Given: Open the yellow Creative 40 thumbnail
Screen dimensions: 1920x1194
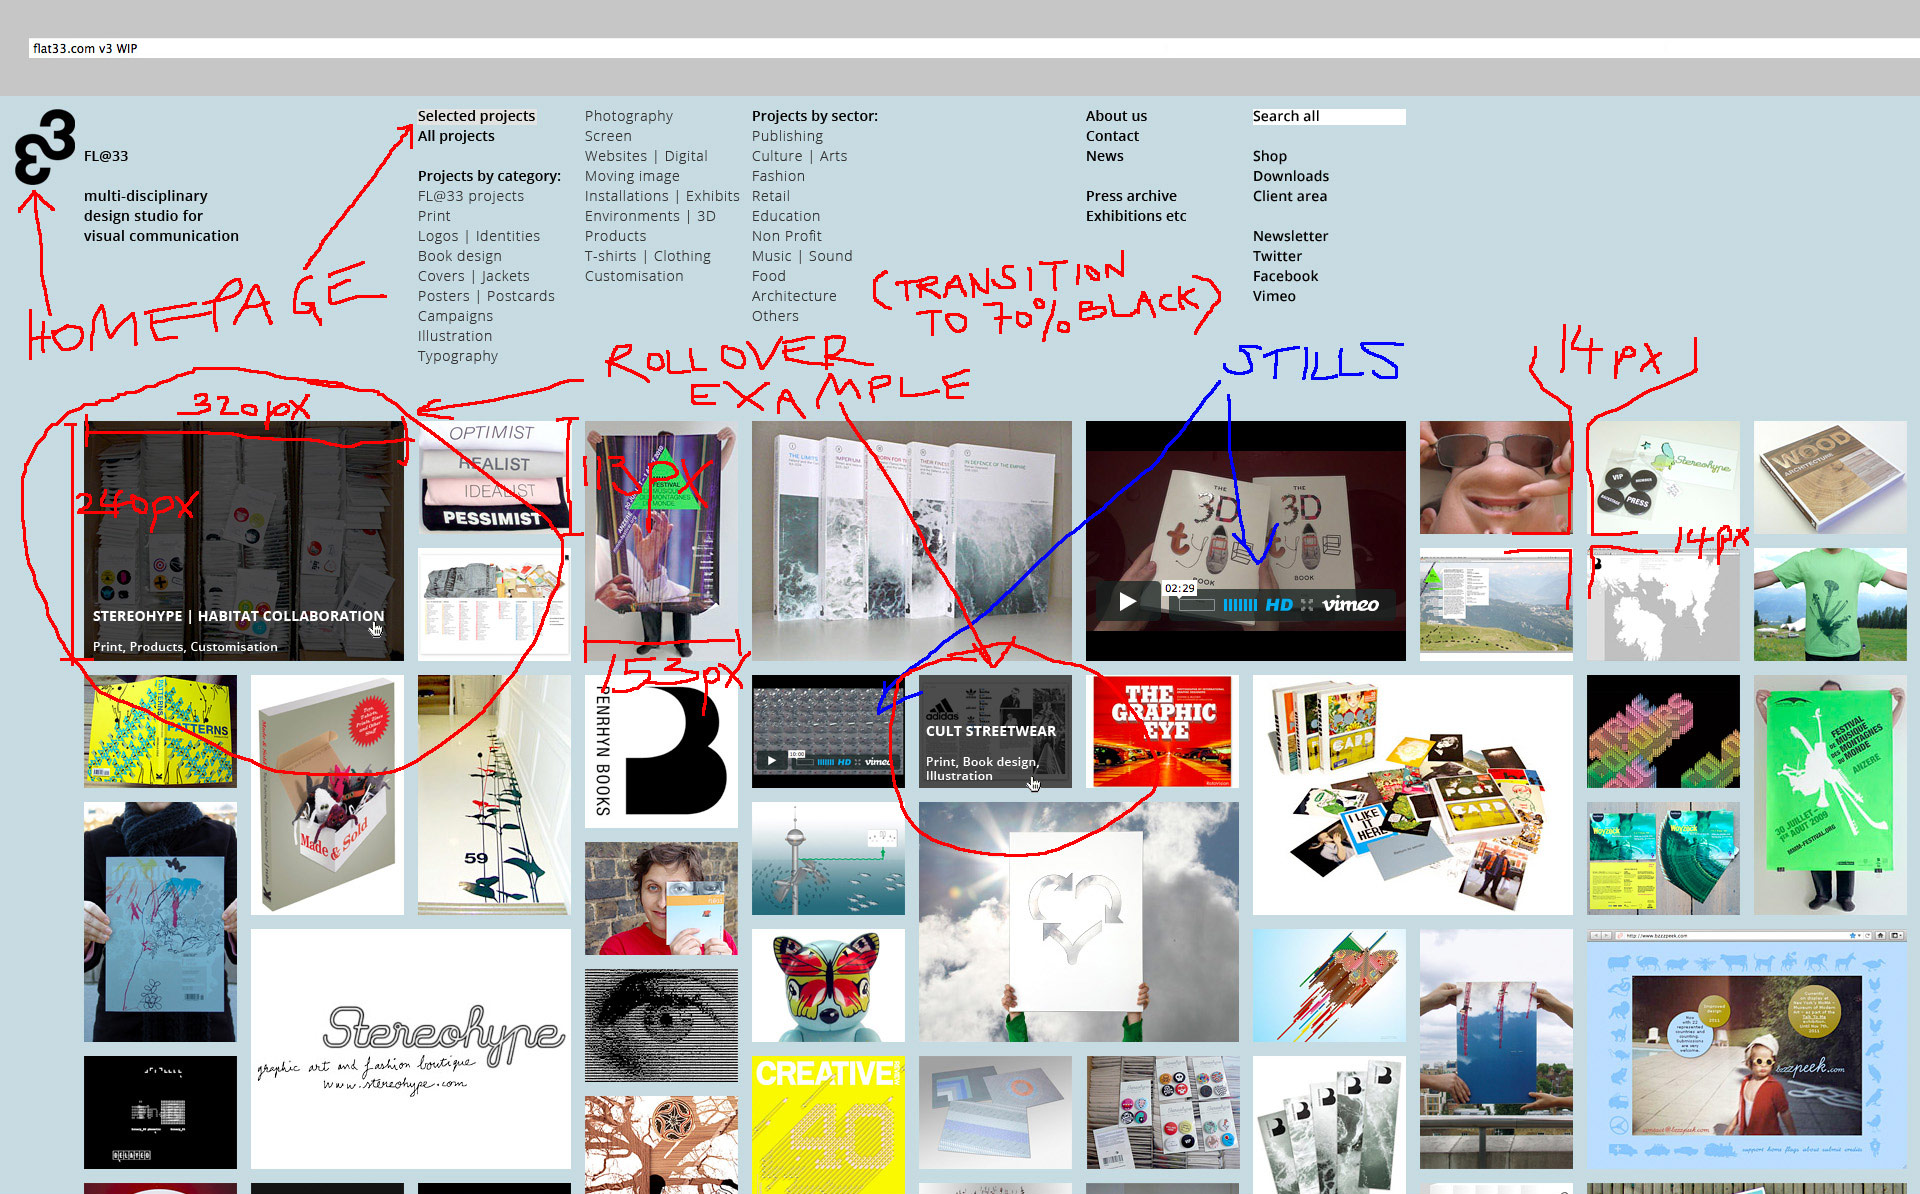Looking at the screenshot, I should click(828, 1125).
